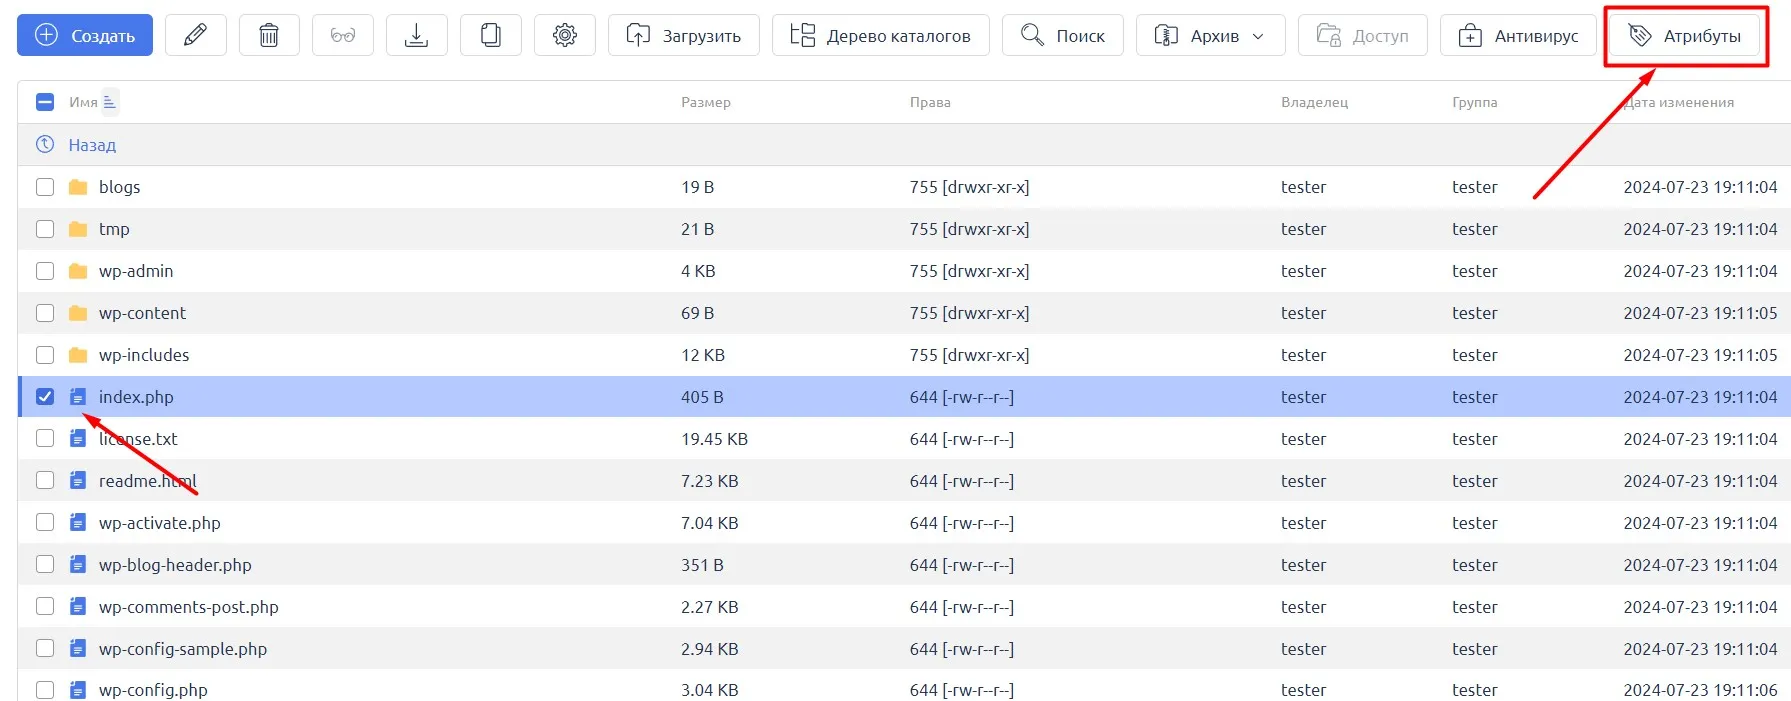
Task: Check the wp-activate.php checkbox
Action: 45,522
